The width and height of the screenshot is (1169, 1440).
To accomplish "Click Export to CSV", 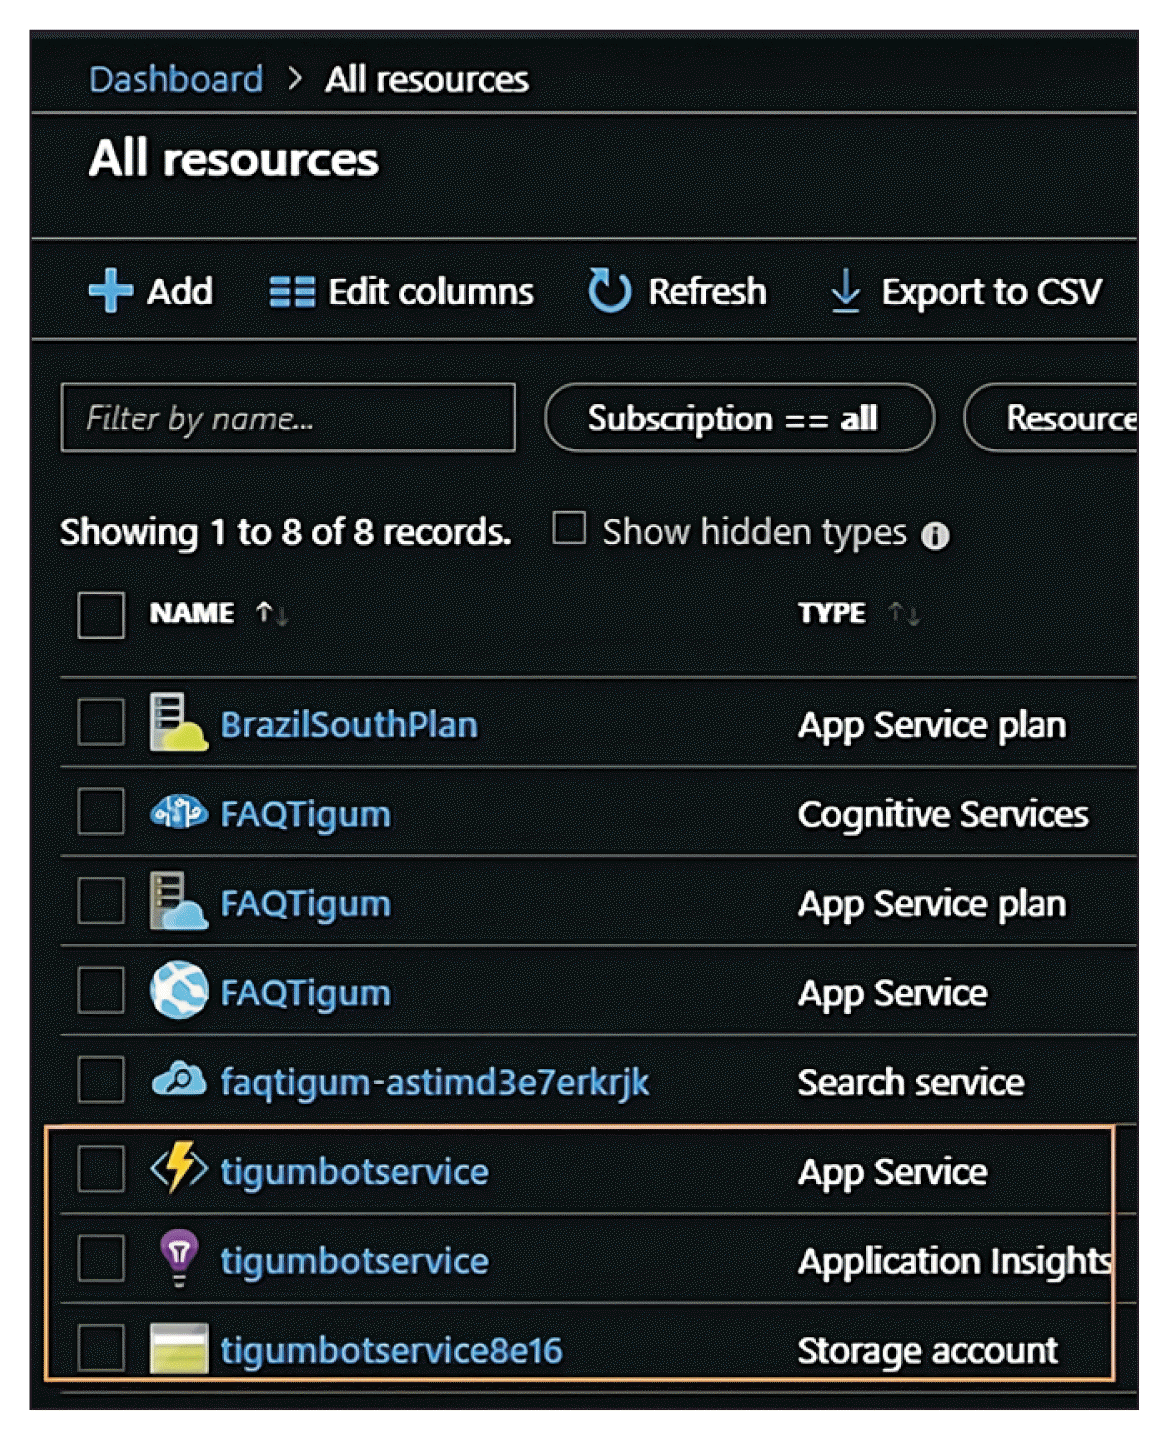I will (x=966, y=292).
